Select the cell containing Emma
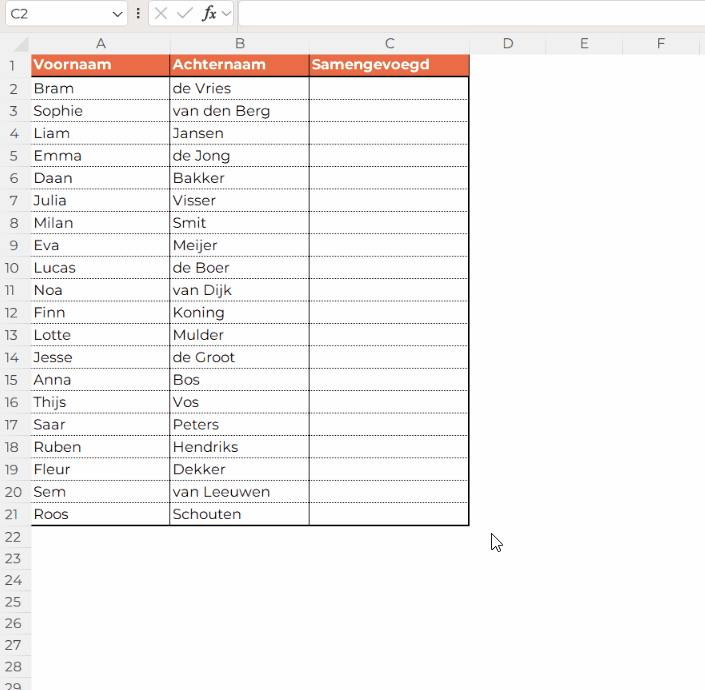The image size is (705, 690). [101, 156]
